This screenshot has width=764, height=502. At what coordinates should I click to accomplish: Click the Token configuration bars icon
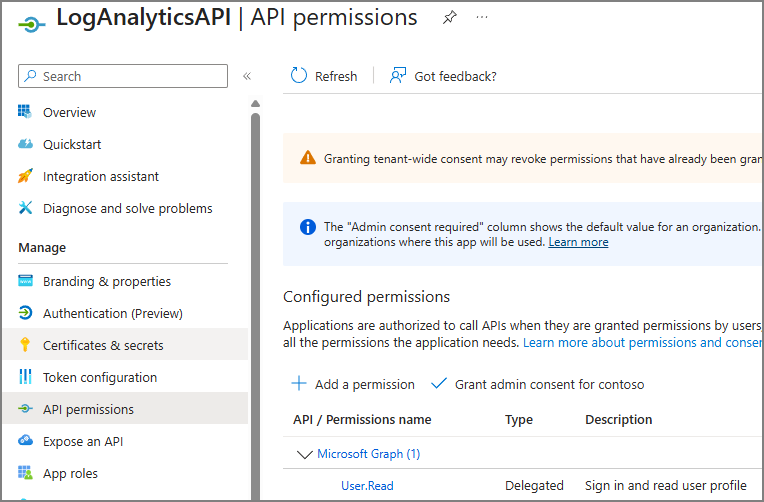pyautogui.click(x=26, y=377)
